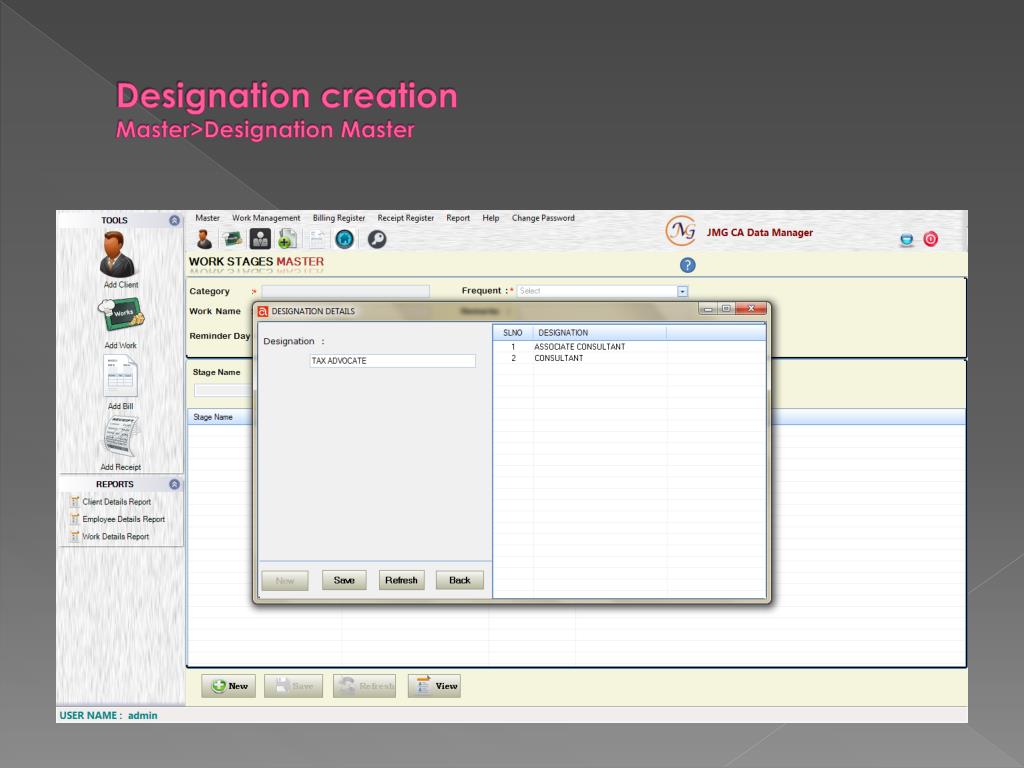Click the New button in bottom bar
Viewport: 1024px width, 768px height.
coord(229,686)
